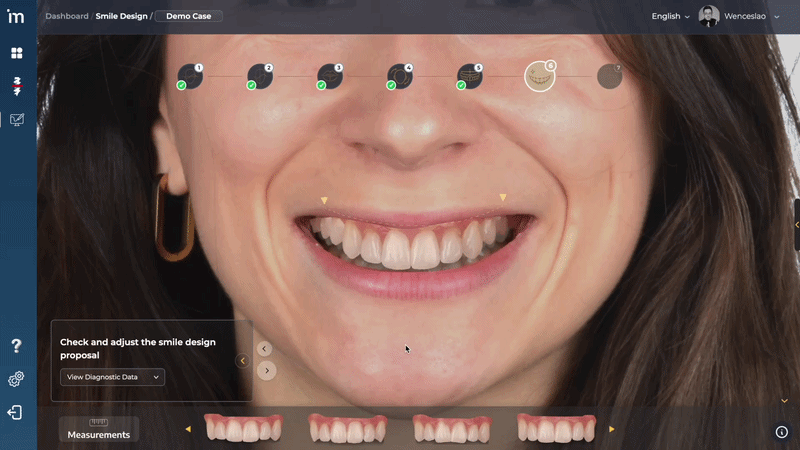The height and width of the screenshot is (450, 800).
Task: Select workflow step 3 icon
Action: 330,76
